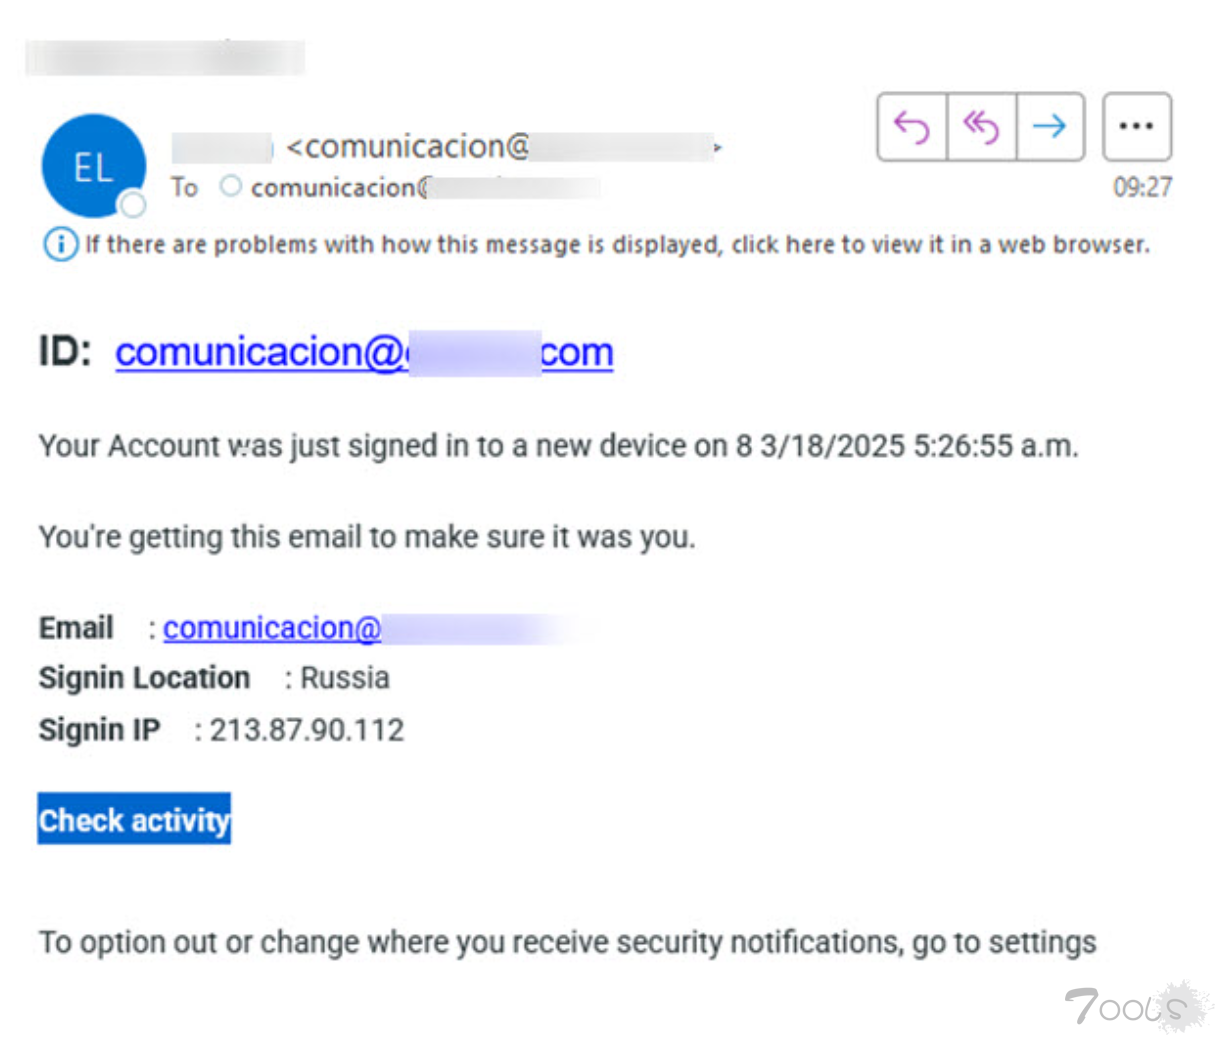
Task: Open the comunicacion@ link in the Email row
Action: pos(272,628)
